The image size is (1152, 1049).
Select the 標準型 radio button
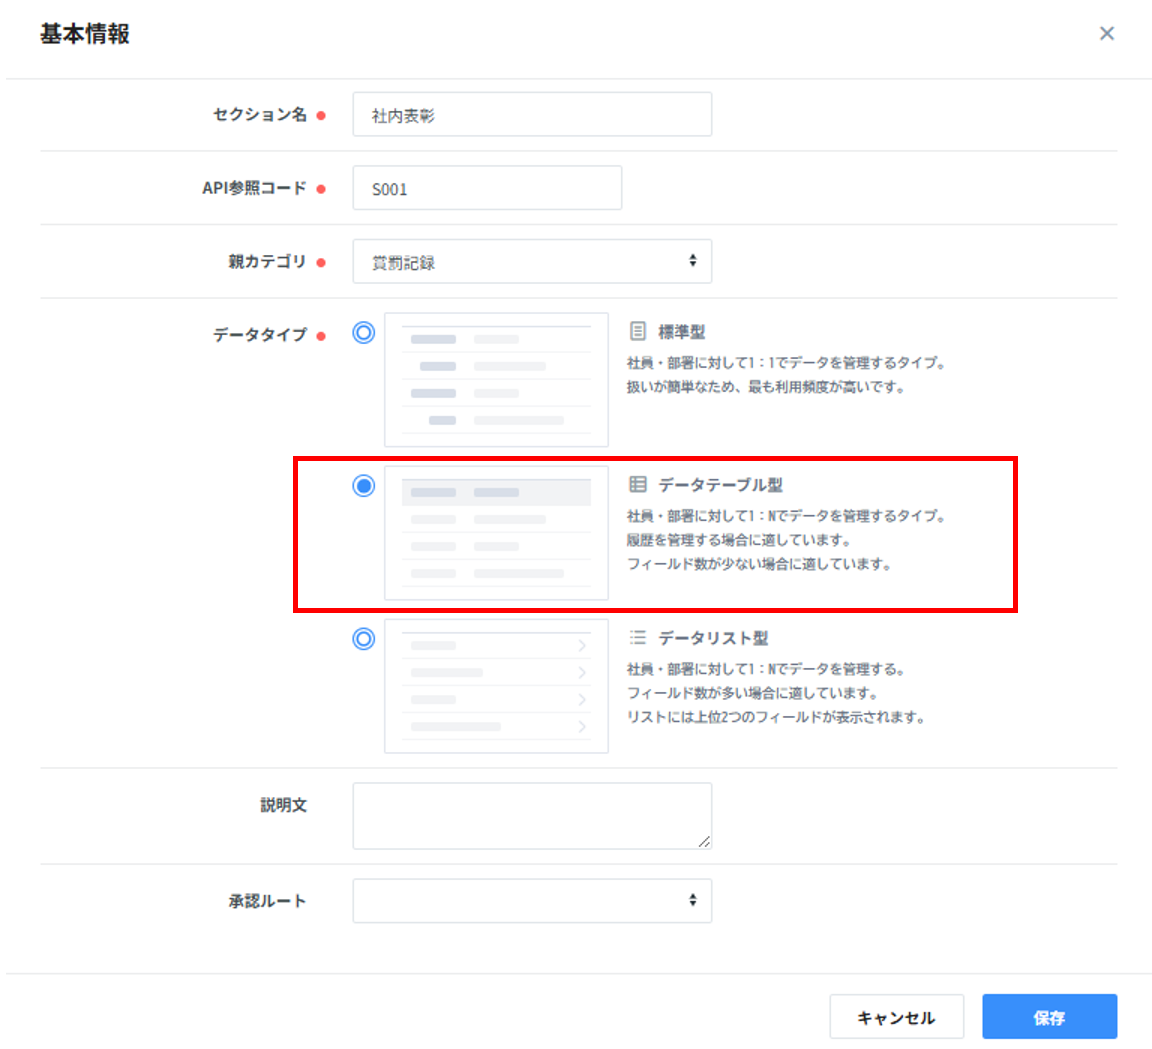click(364, 333)
